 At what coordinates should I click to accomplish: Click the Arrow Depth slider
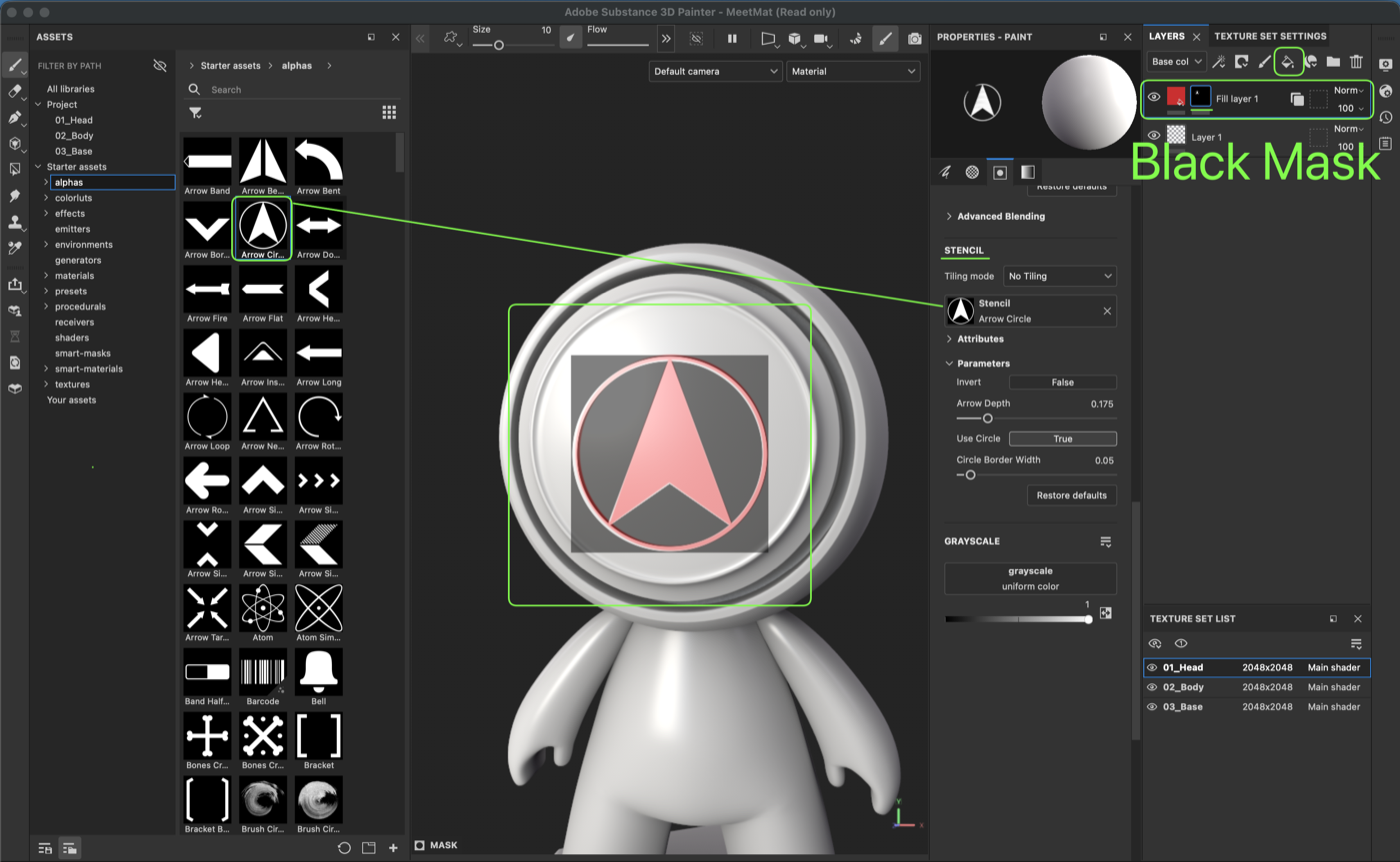pos(1035,418)
